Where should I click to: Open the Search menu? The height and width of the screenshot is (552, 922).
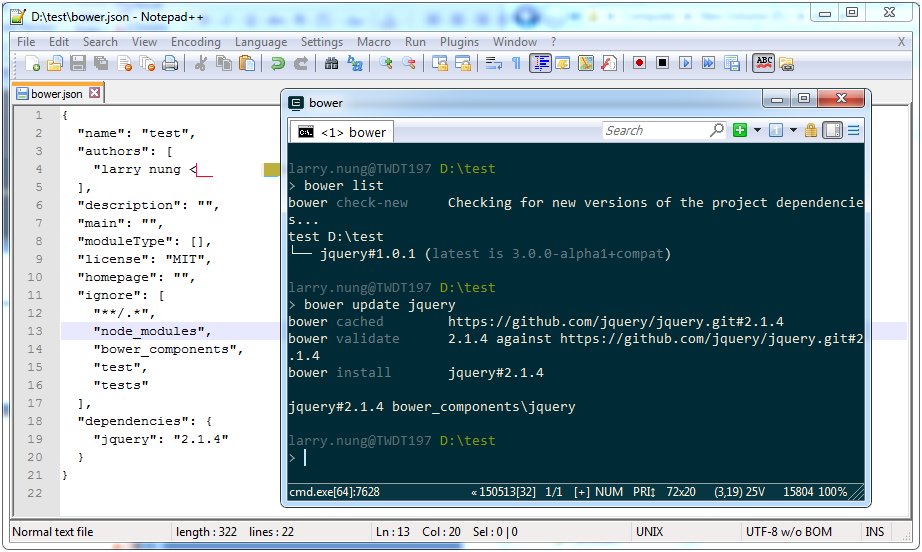[100, 42]
